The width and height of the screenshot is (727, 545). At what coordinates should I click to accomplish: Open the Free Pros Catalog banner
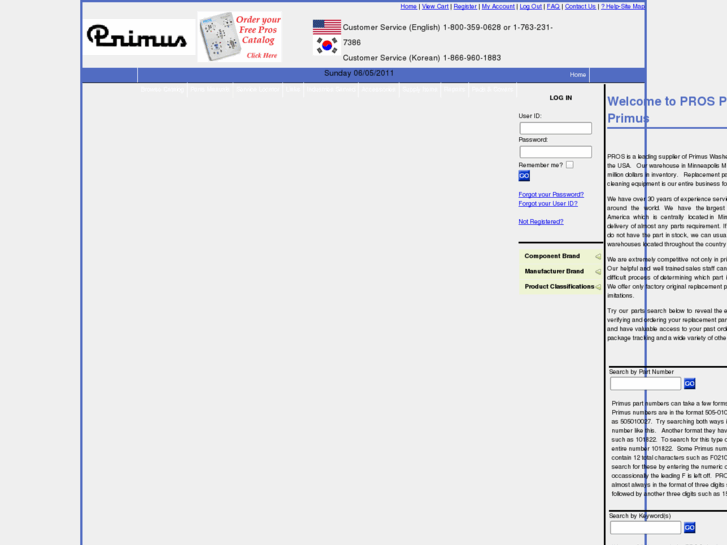239,37
